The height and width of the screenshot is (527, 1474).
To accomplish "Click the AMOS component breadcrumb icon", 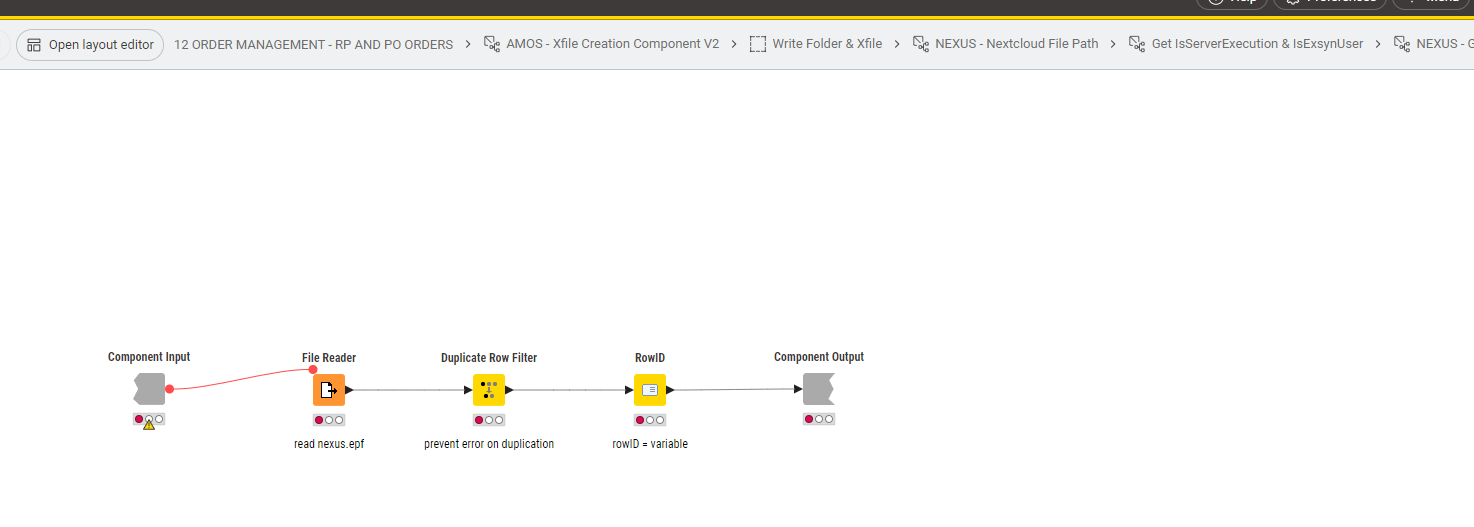I will [x=492, y=44].
